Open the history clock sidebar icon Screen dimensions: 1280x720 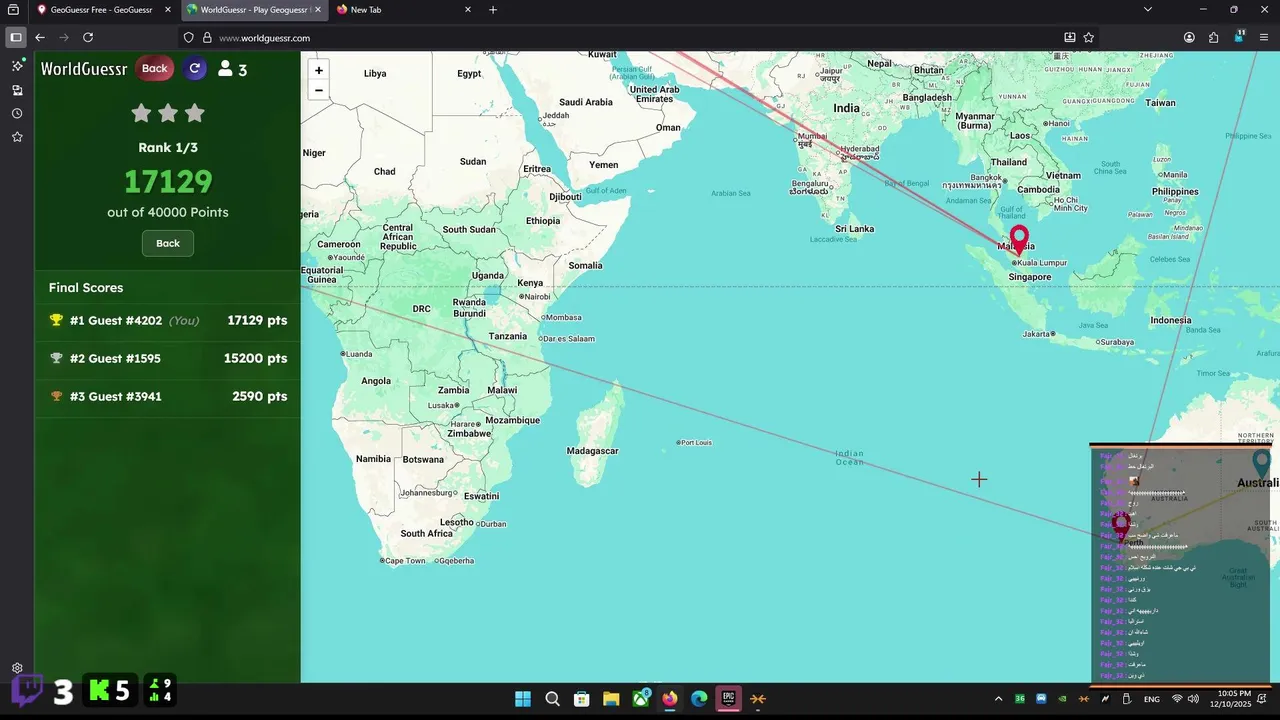click(17, 113)
